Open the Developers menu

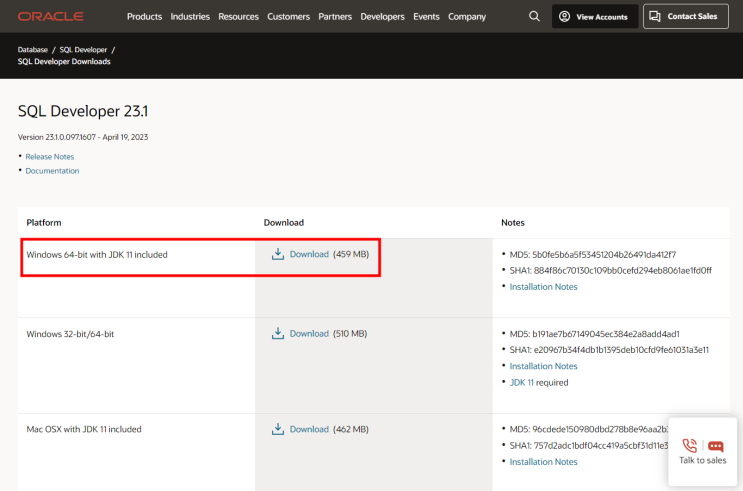coord(382,17)
